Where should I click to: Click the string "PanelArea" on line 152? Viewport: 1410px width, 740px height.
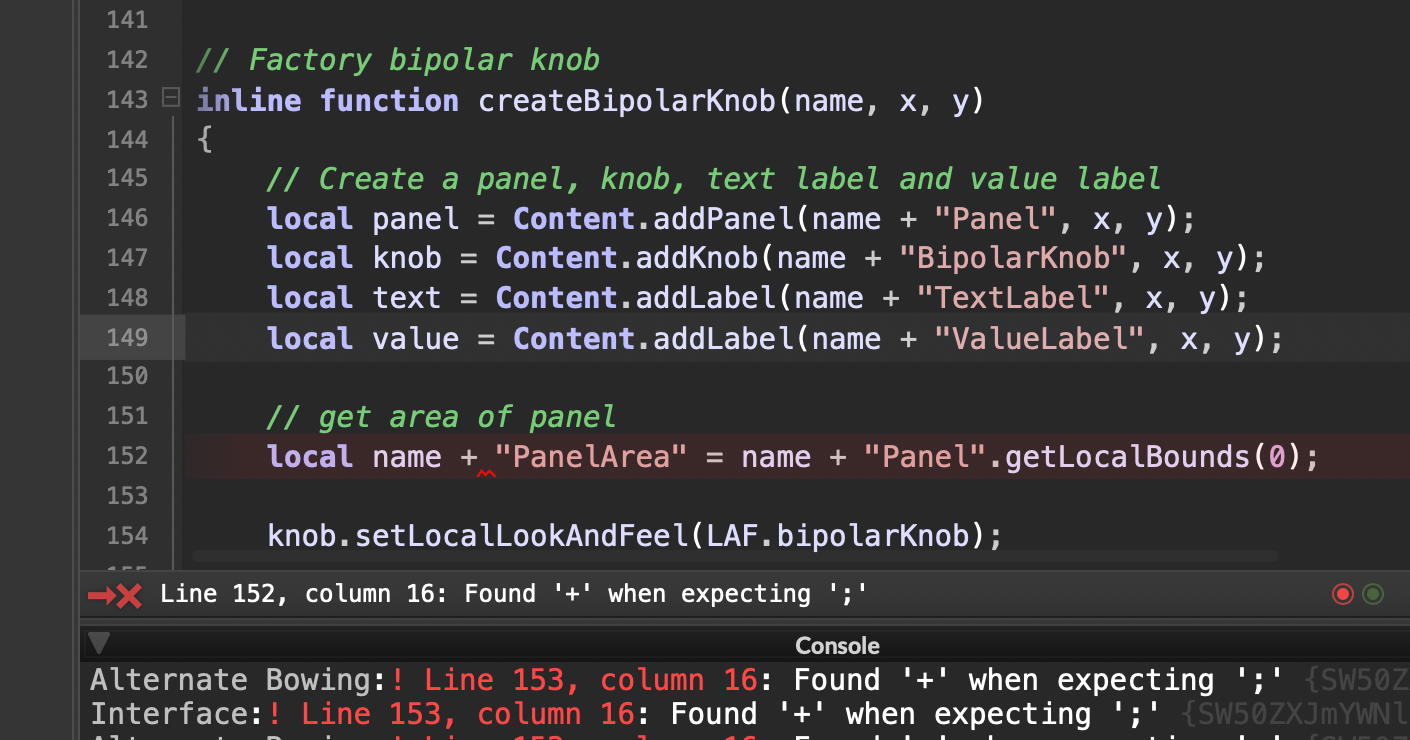point(591,457)
